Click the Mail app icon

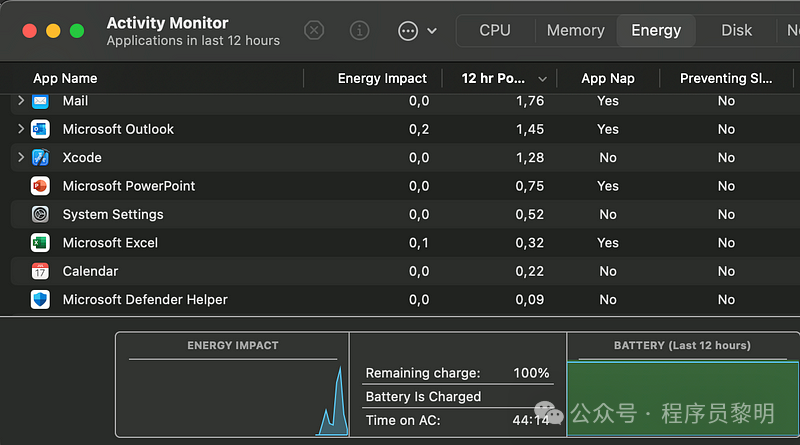click(40, 101)
